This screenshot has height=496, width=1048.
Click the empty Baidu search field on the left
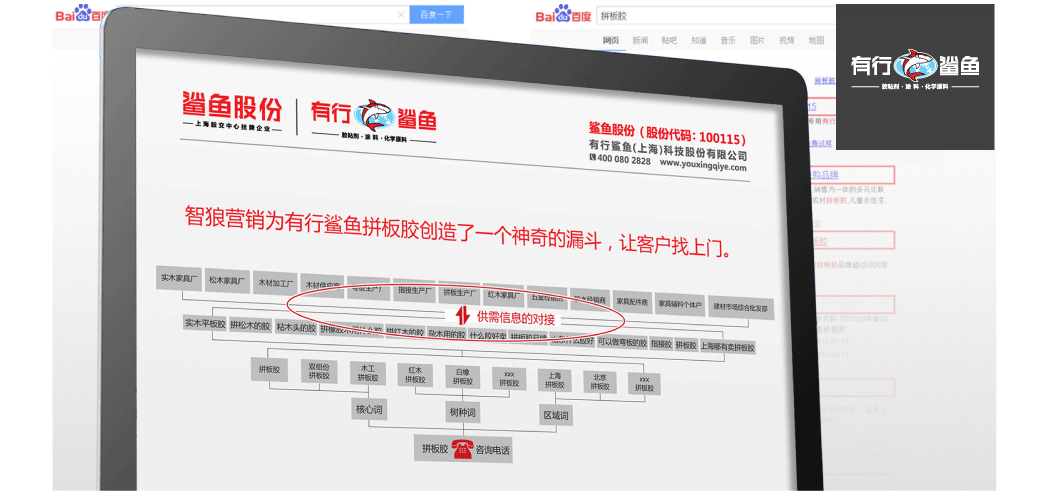click(x=262, y=14)
